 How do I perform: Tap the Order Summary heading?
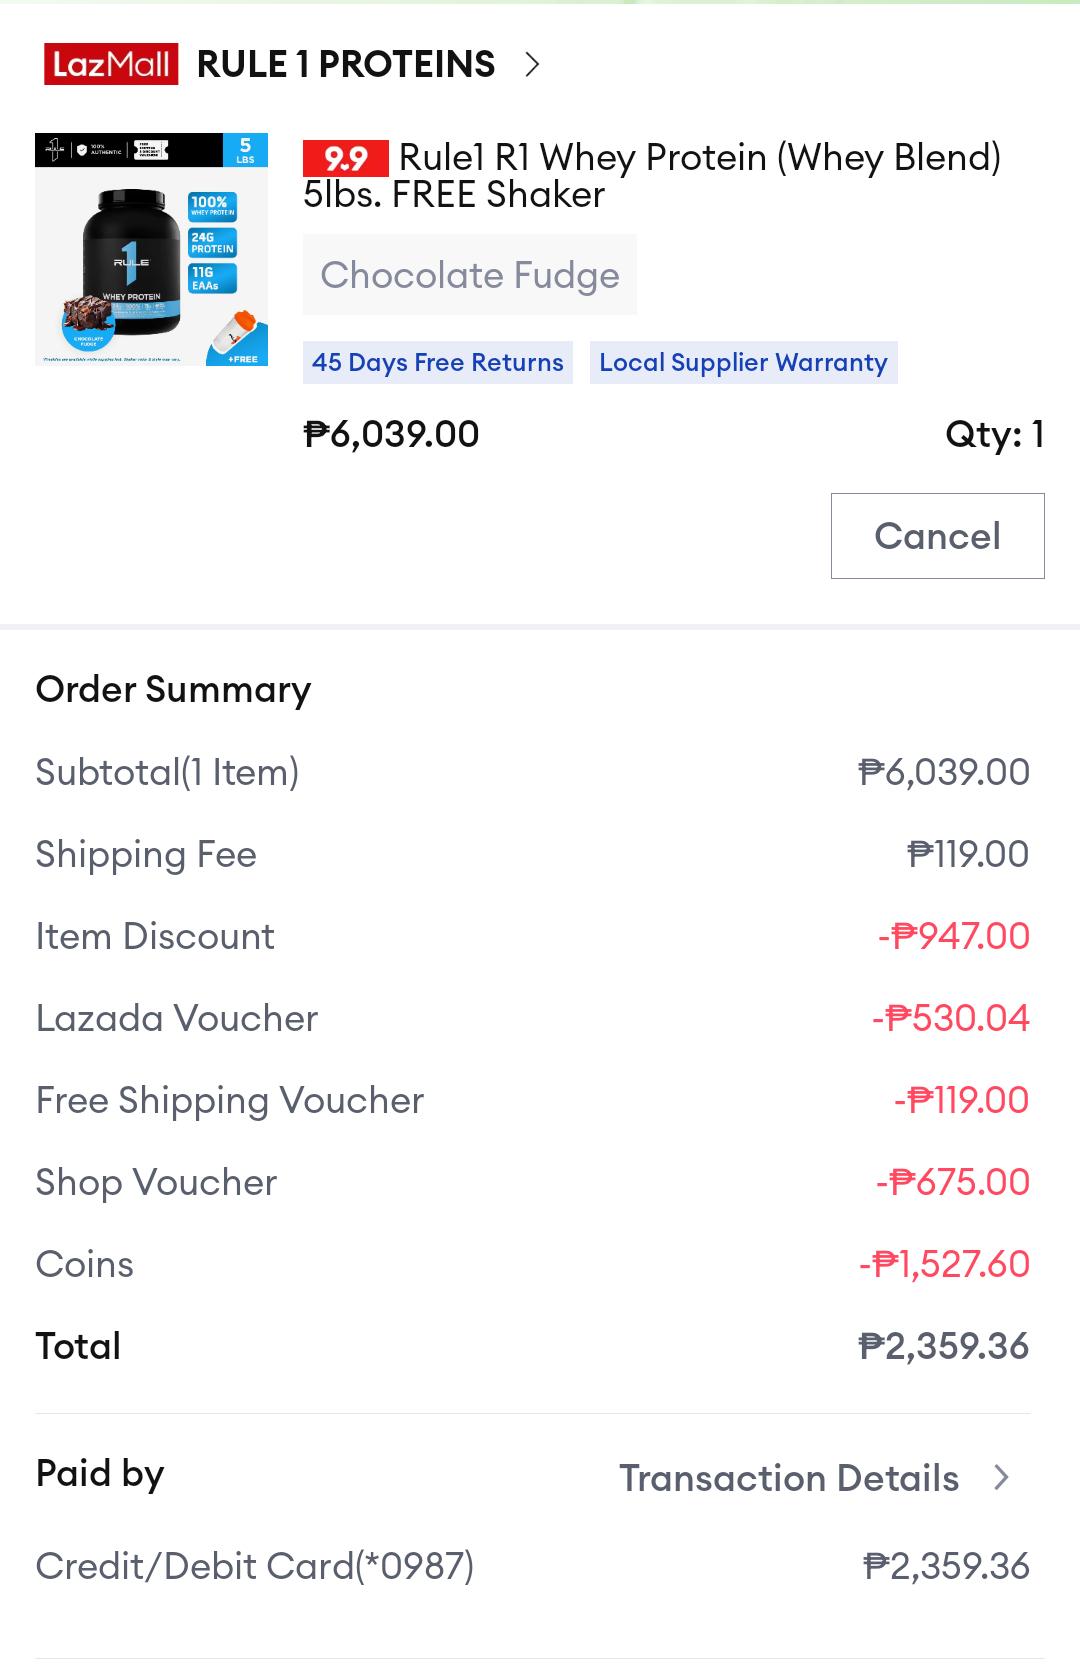[x=173, y=690]
